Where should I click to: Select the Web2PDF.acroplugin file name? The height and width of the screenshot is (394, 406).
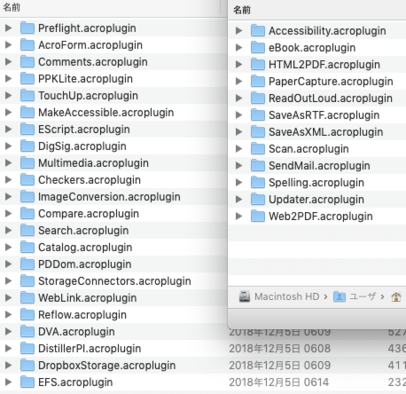tap(321, 216)
